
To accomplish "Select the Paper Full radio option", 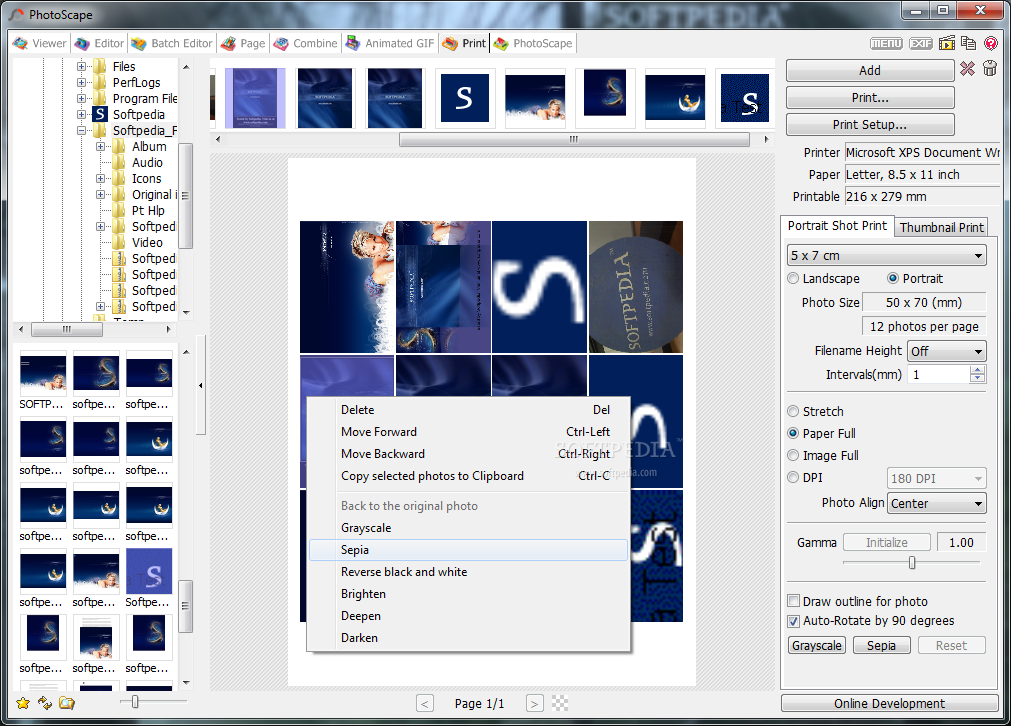I will (793, 433).
